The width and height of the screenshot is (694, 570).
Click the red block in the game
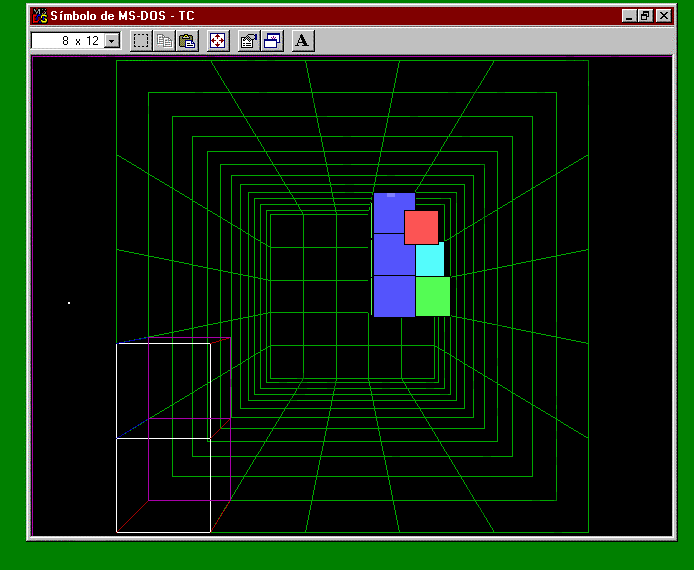pos(421,227)
